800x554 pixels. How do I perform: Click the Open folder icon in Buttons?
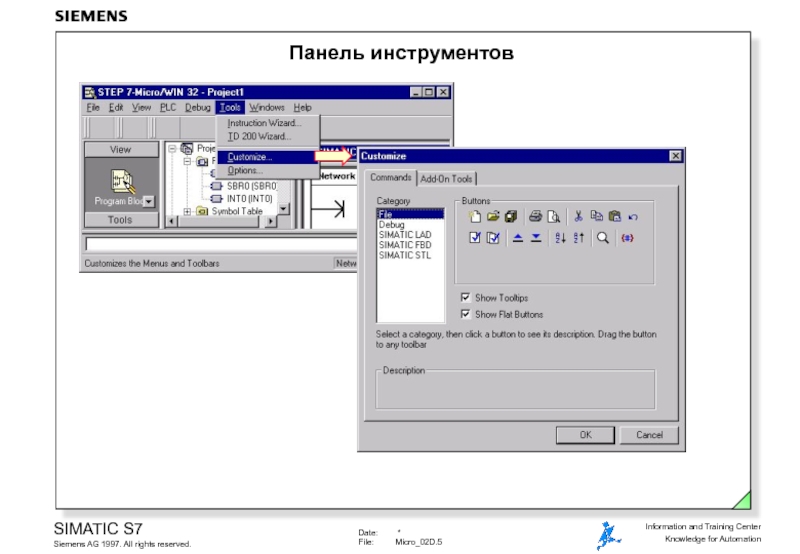coord(492,217)
